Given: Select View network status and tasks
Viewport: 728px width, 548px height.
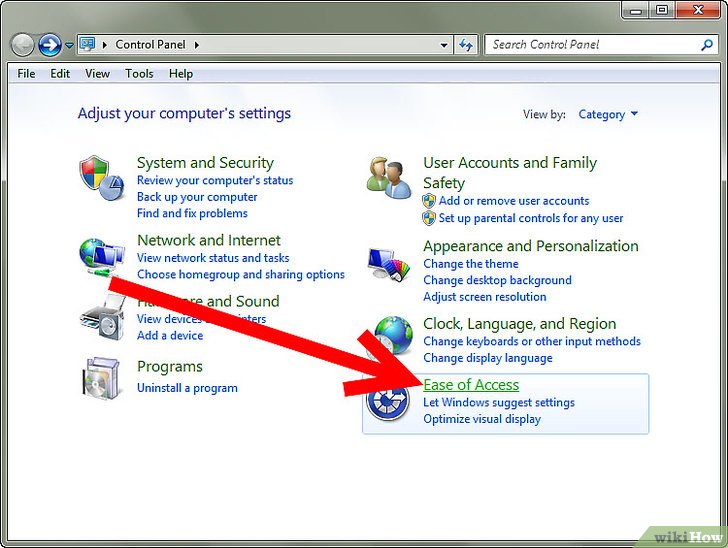Looking at the screenshot, I should coord(213,258).
